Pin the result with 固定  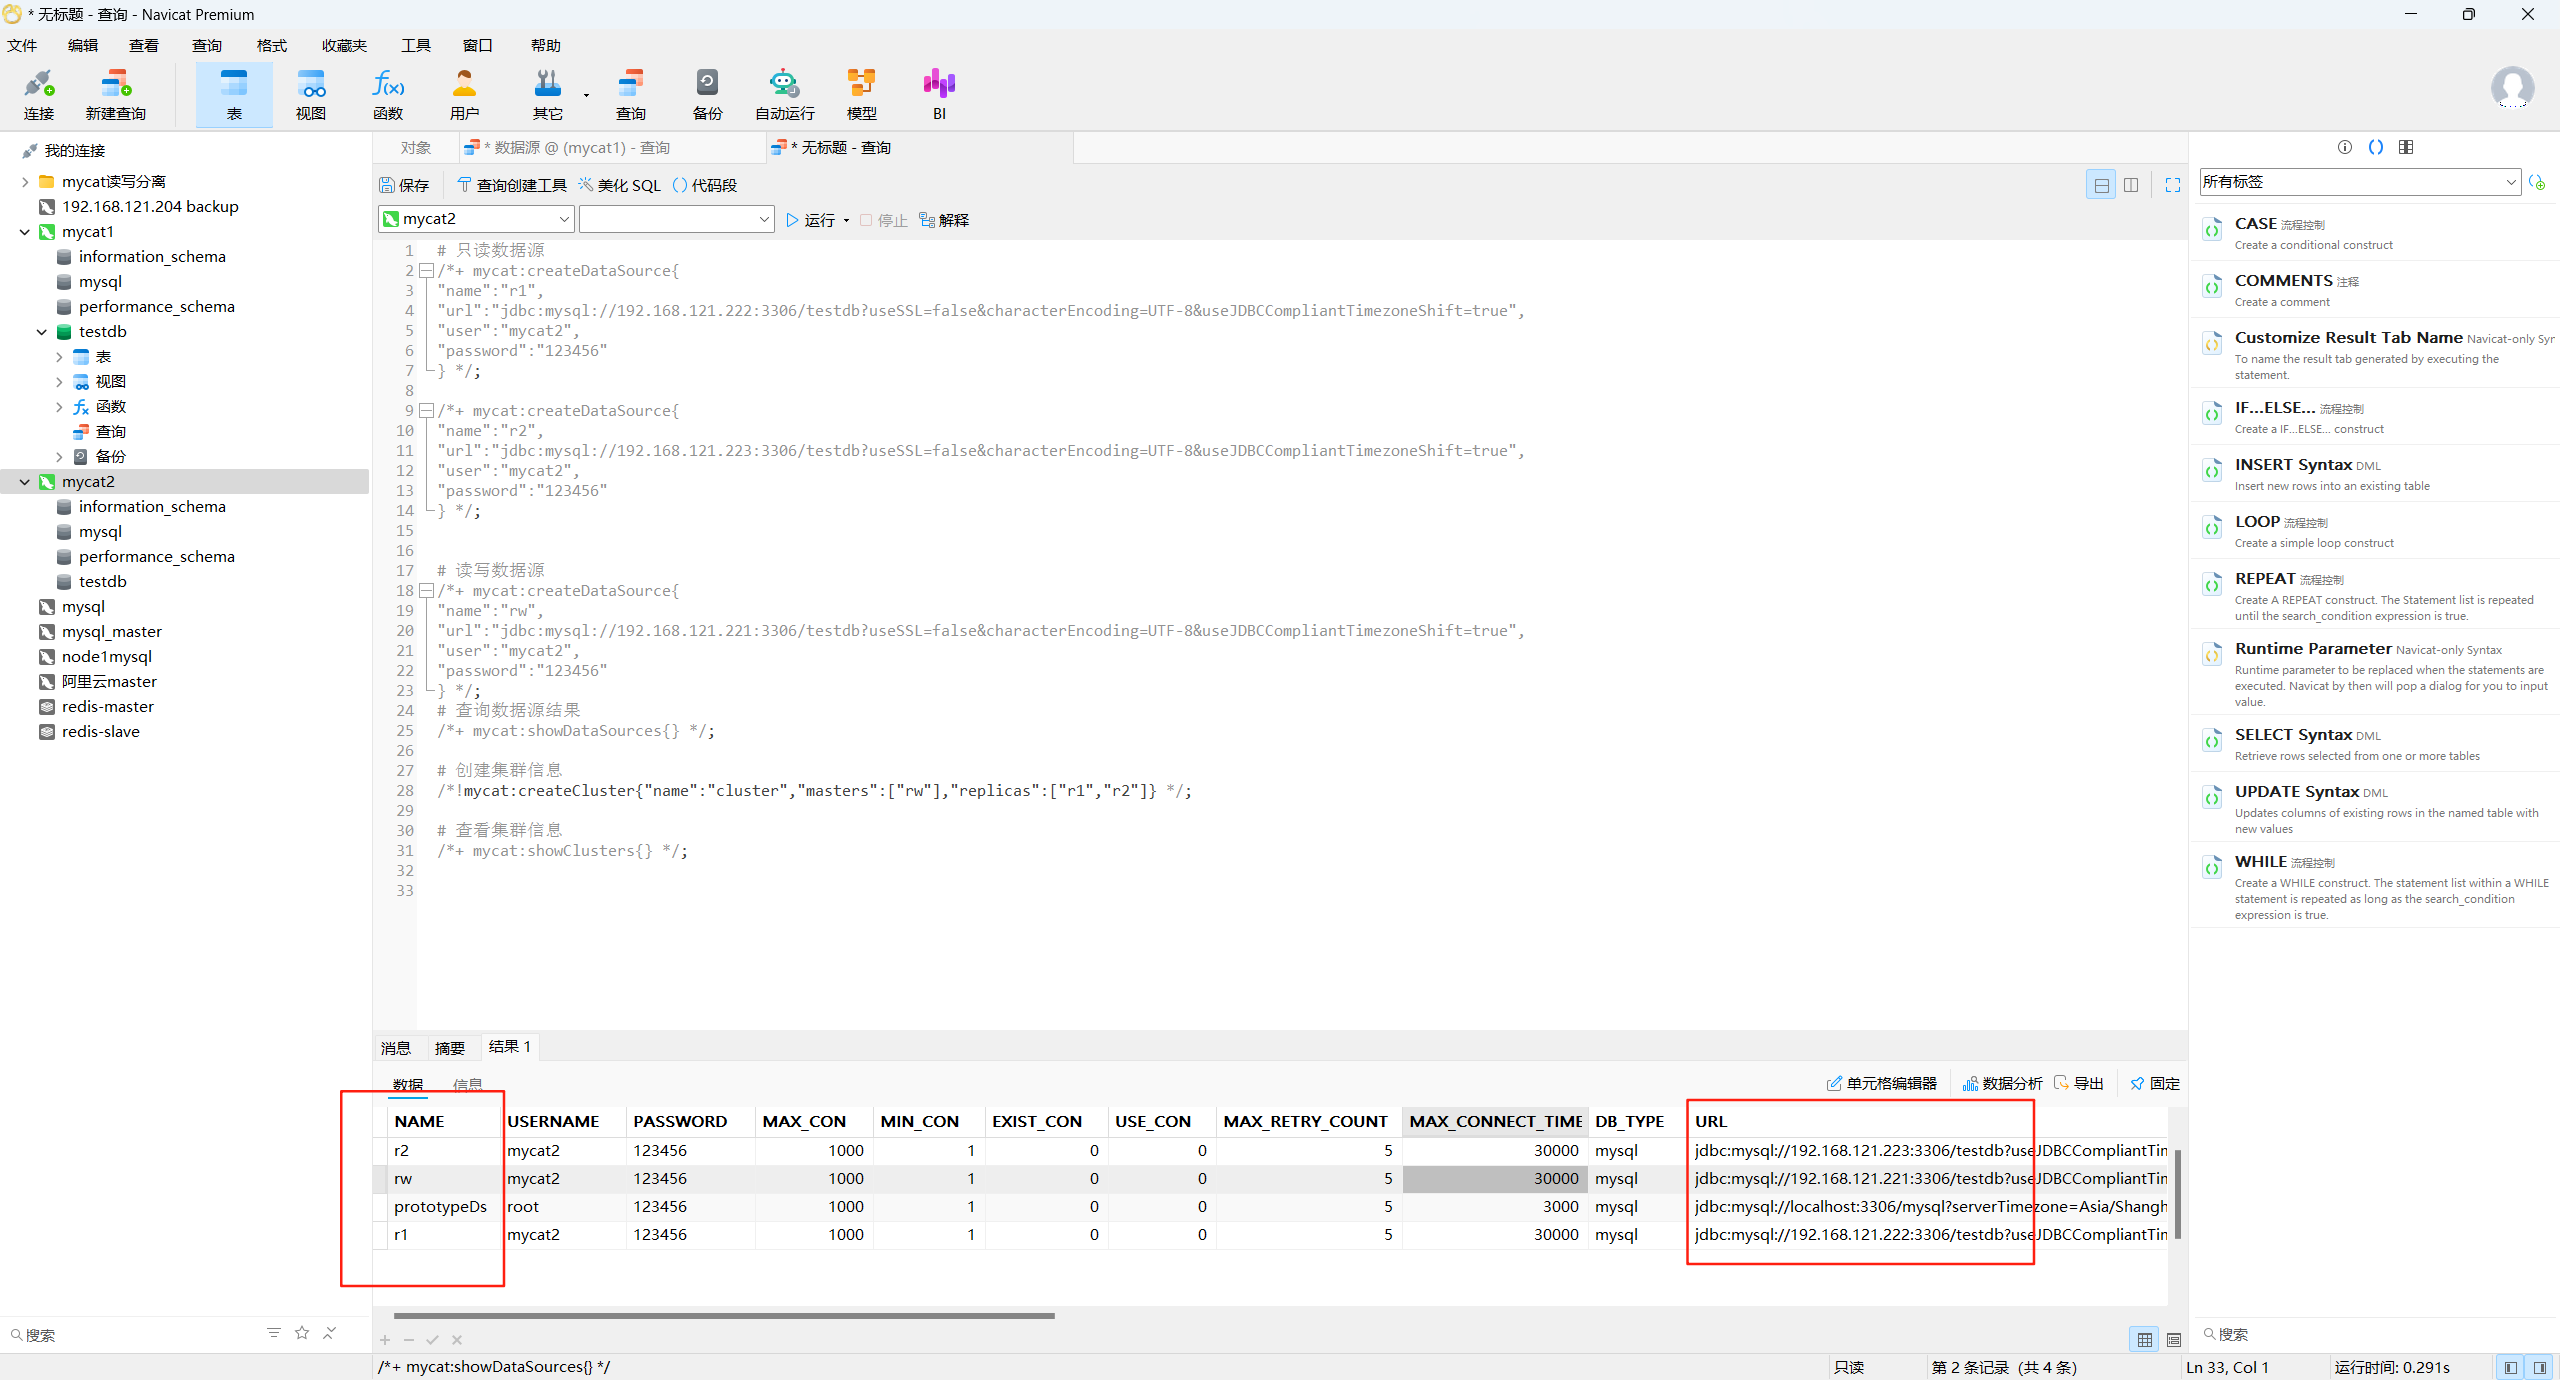[x=2155, y=1084]
